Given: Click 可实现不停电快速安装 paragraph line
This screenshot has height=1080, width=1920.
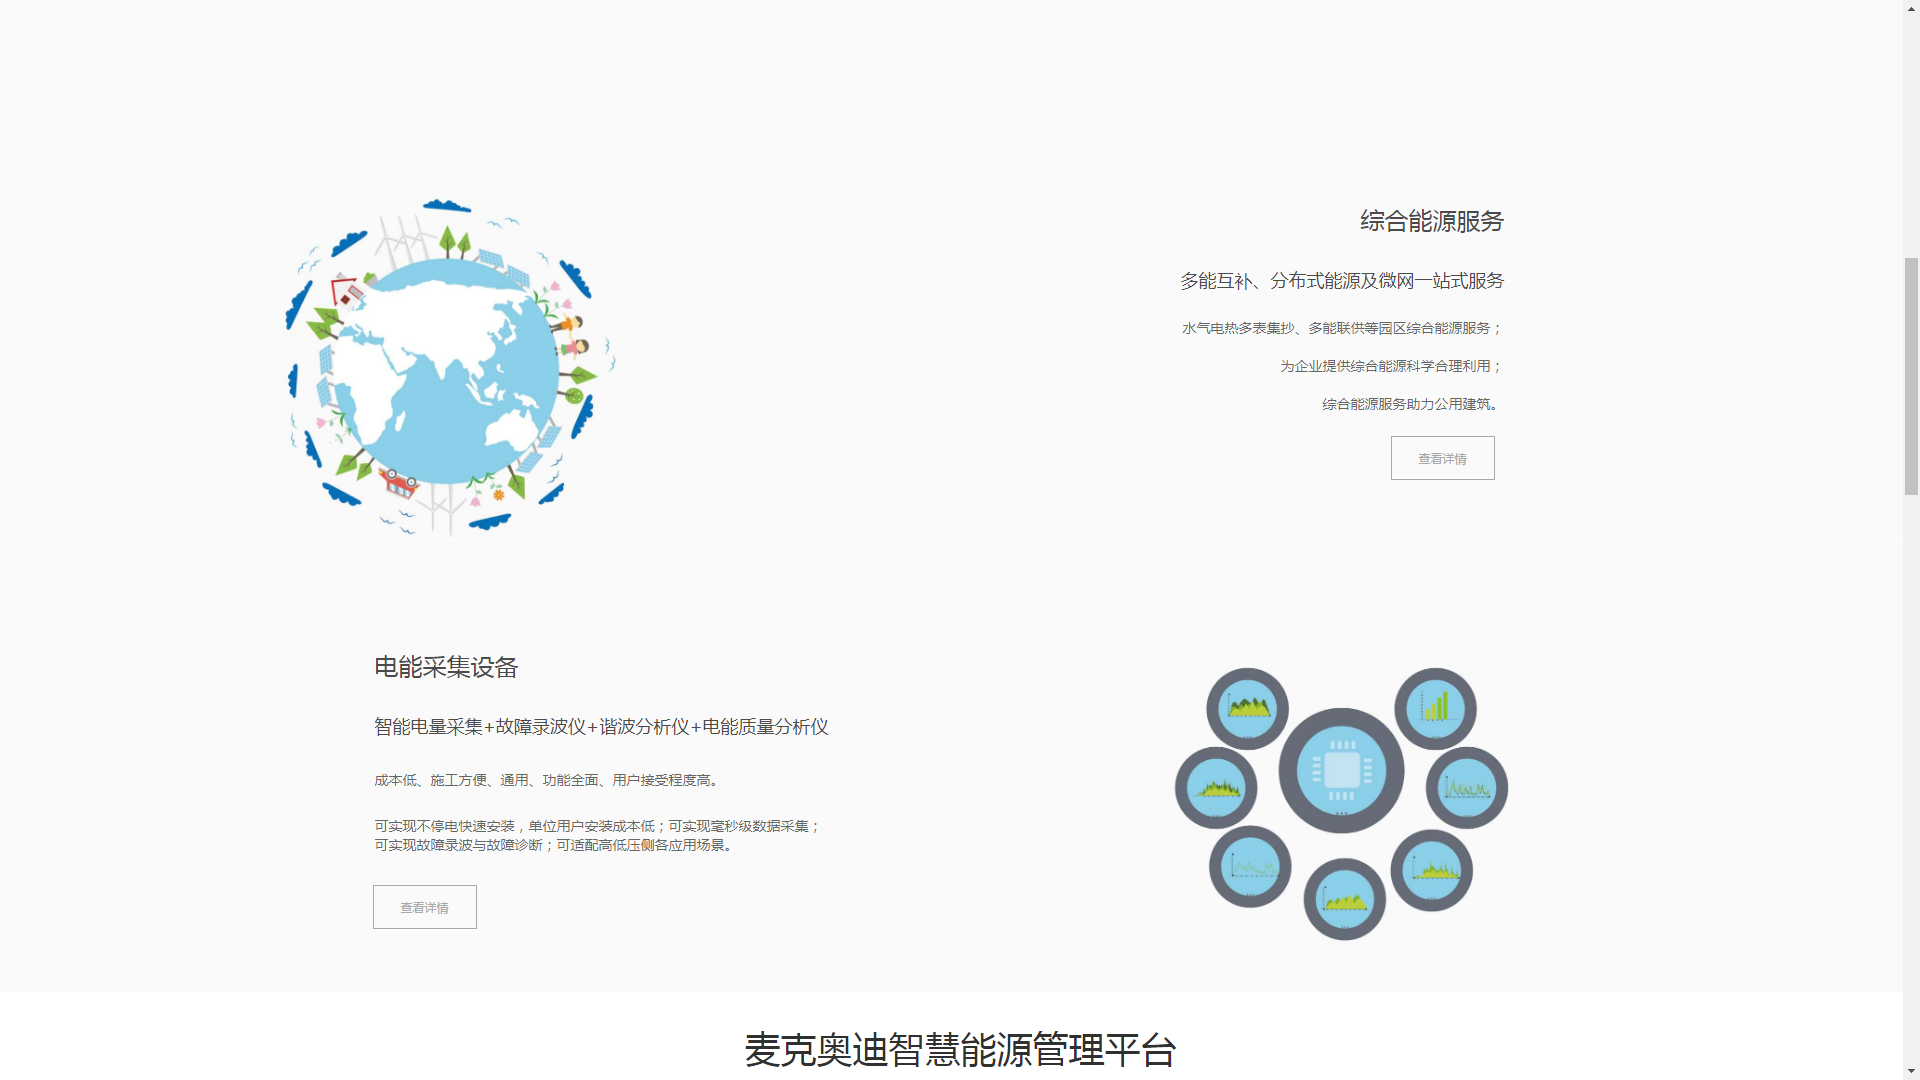Looking at the screenshot, I should (x=598, y=826).
